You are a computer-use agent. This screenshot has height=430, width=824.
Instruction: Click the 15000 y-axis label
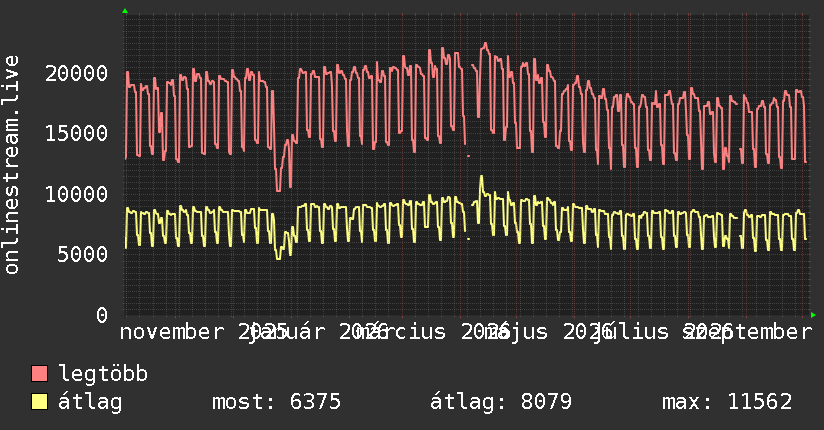point(77,134)
